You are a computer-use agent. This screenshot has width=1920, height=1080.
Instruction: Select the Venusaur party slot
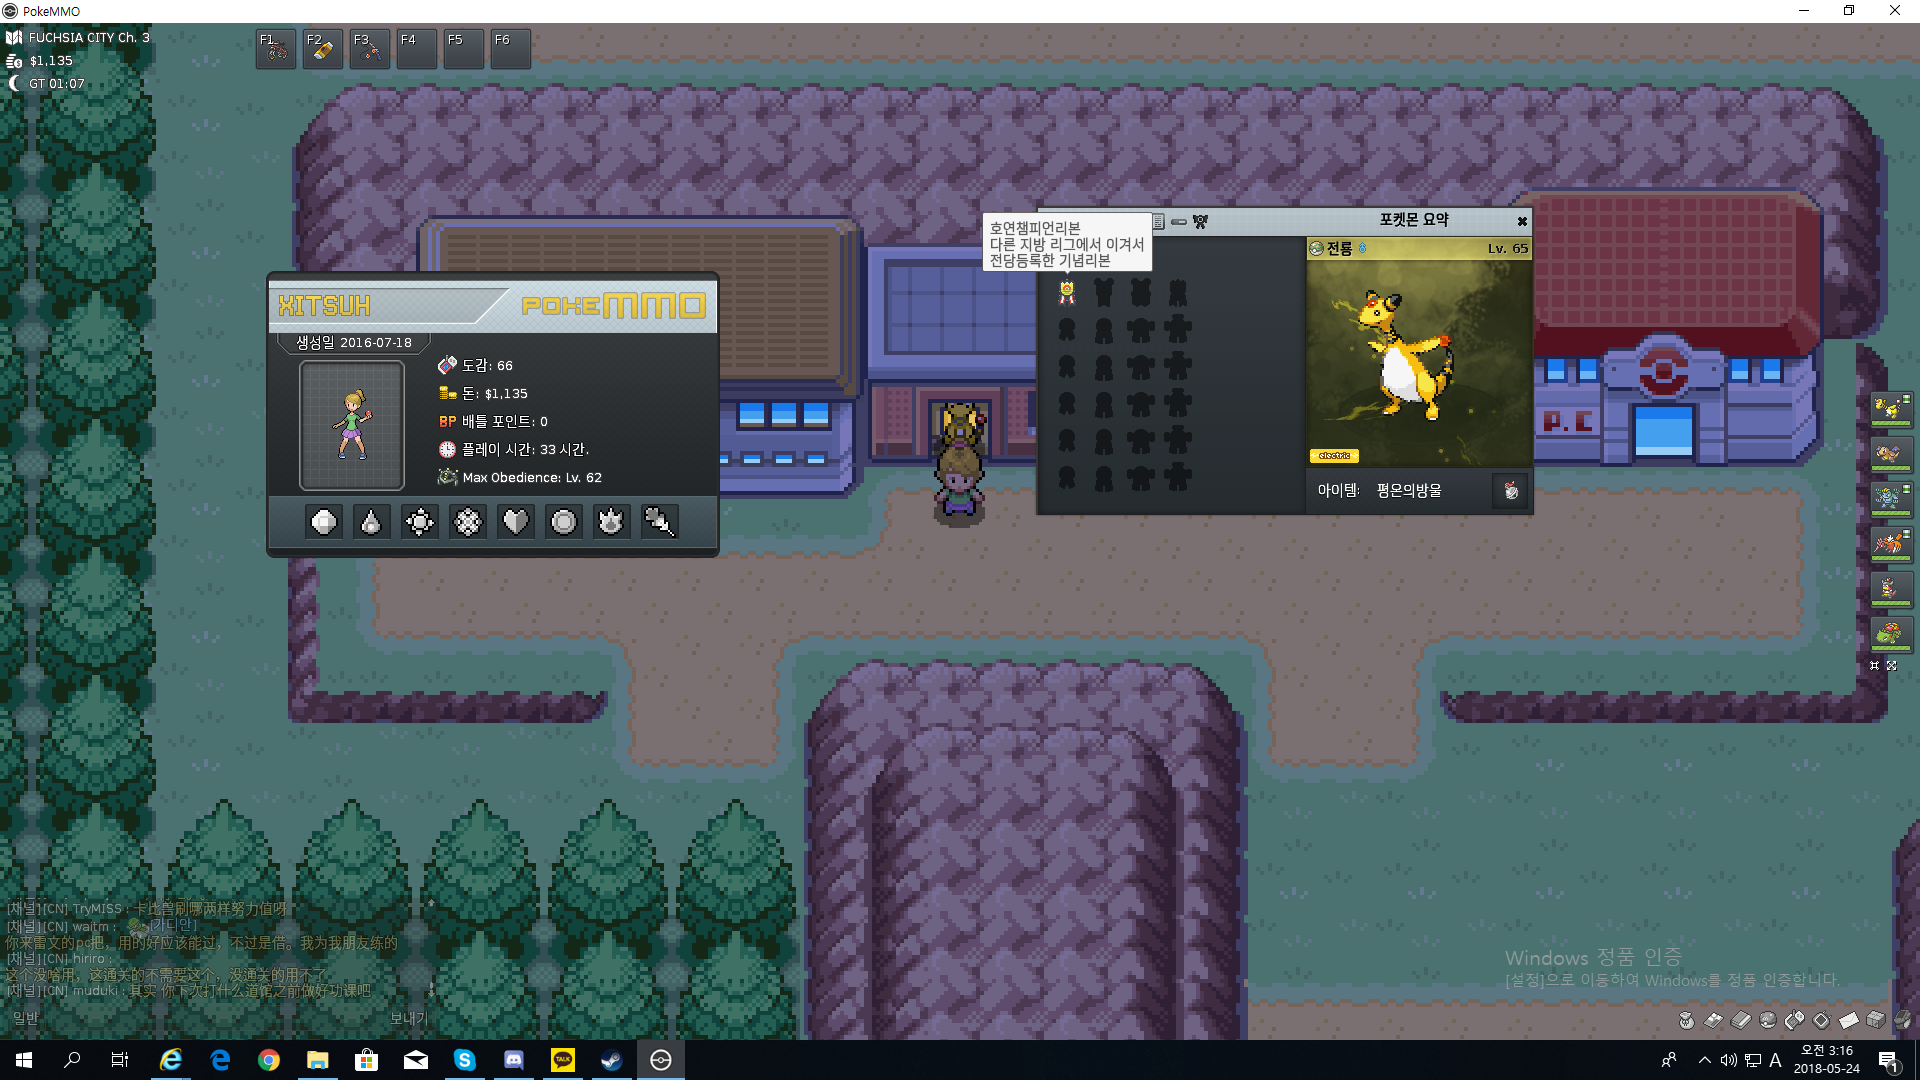click(1890, 633)
